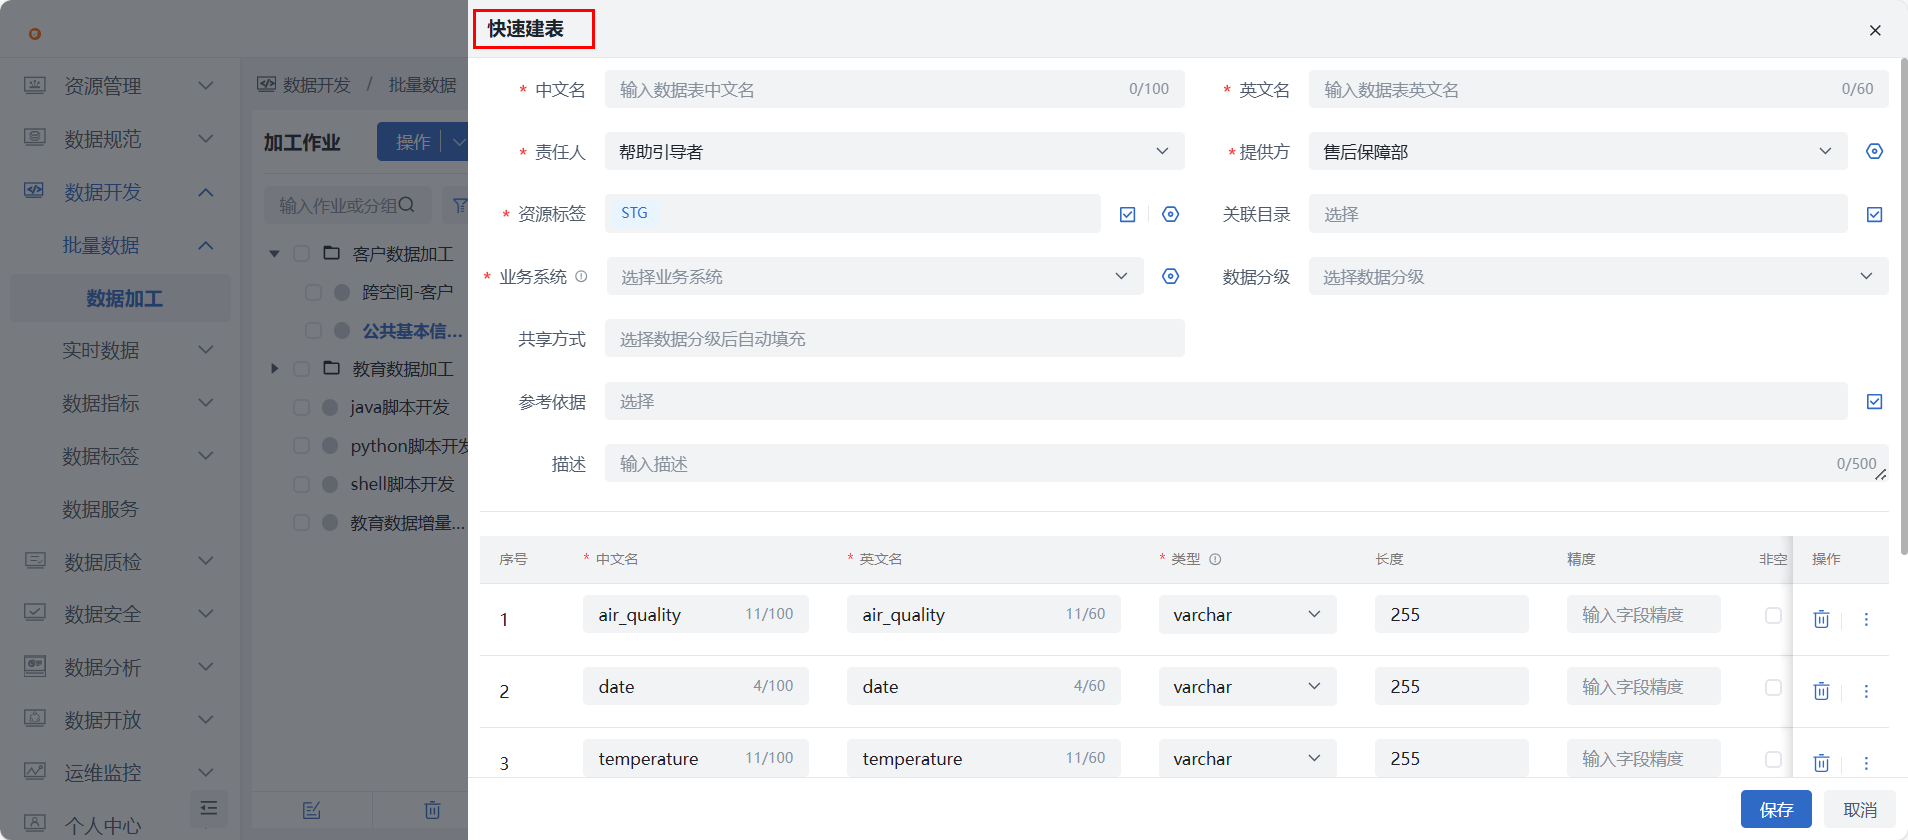Check the 跨空间-客户 item checkbox
Viewport: 1908px width, 840px height.
[313, 292]
